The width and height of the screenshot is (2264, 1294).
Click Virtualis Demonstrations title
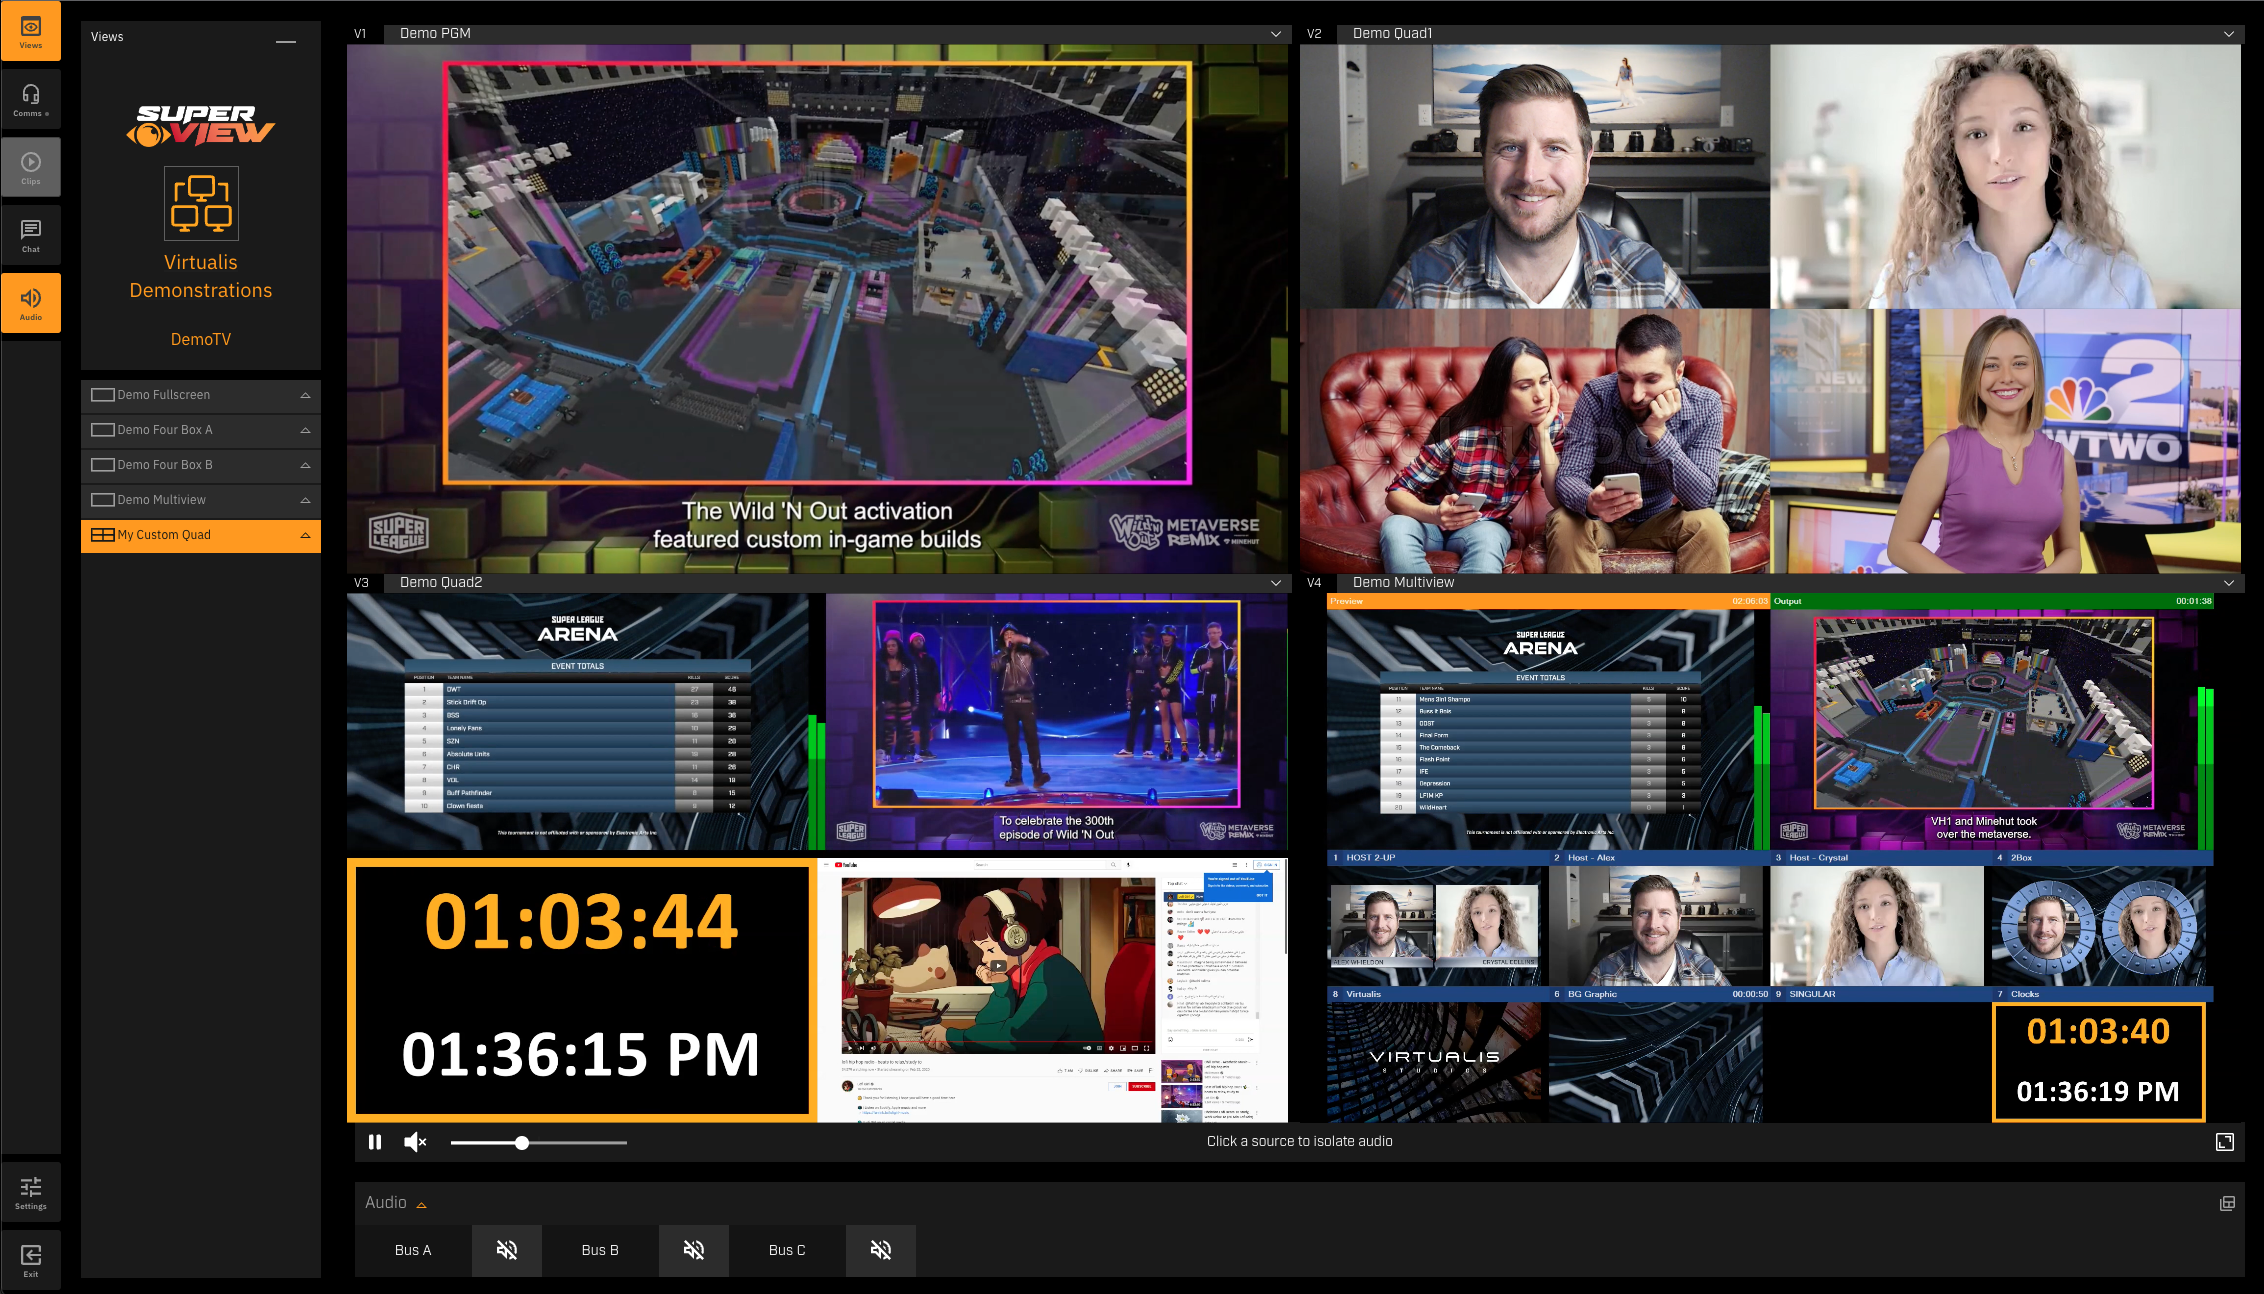[x=201, y=277]
